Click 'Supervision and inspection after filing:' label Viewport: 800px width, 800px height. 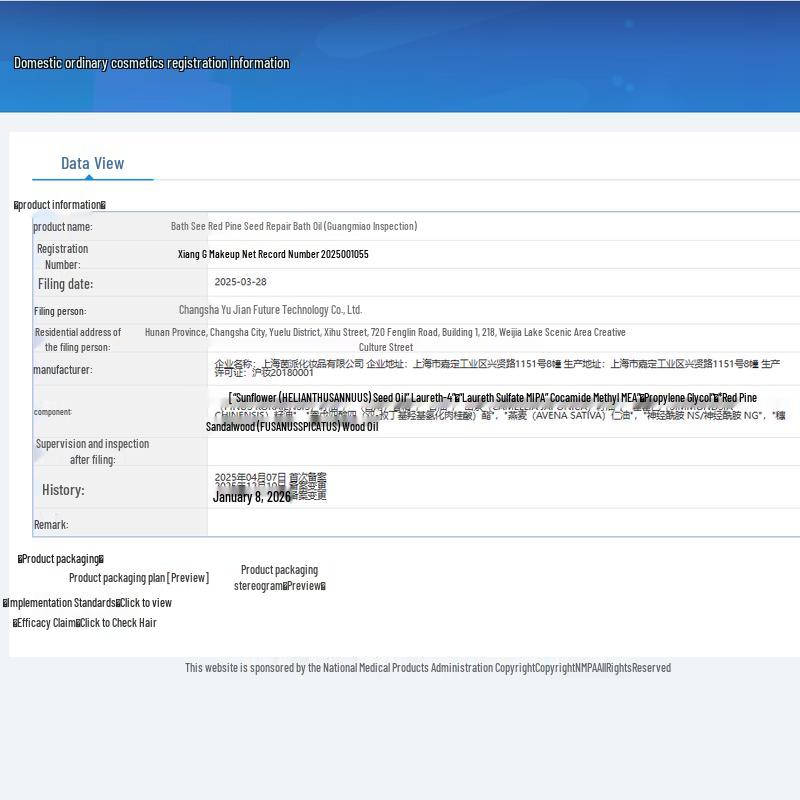point(92,452)
